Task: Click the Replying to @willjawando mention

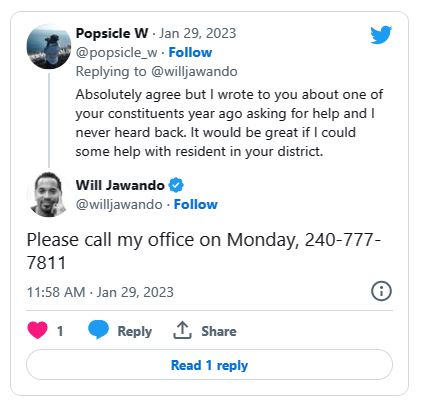Action: (x=194, y=72)
